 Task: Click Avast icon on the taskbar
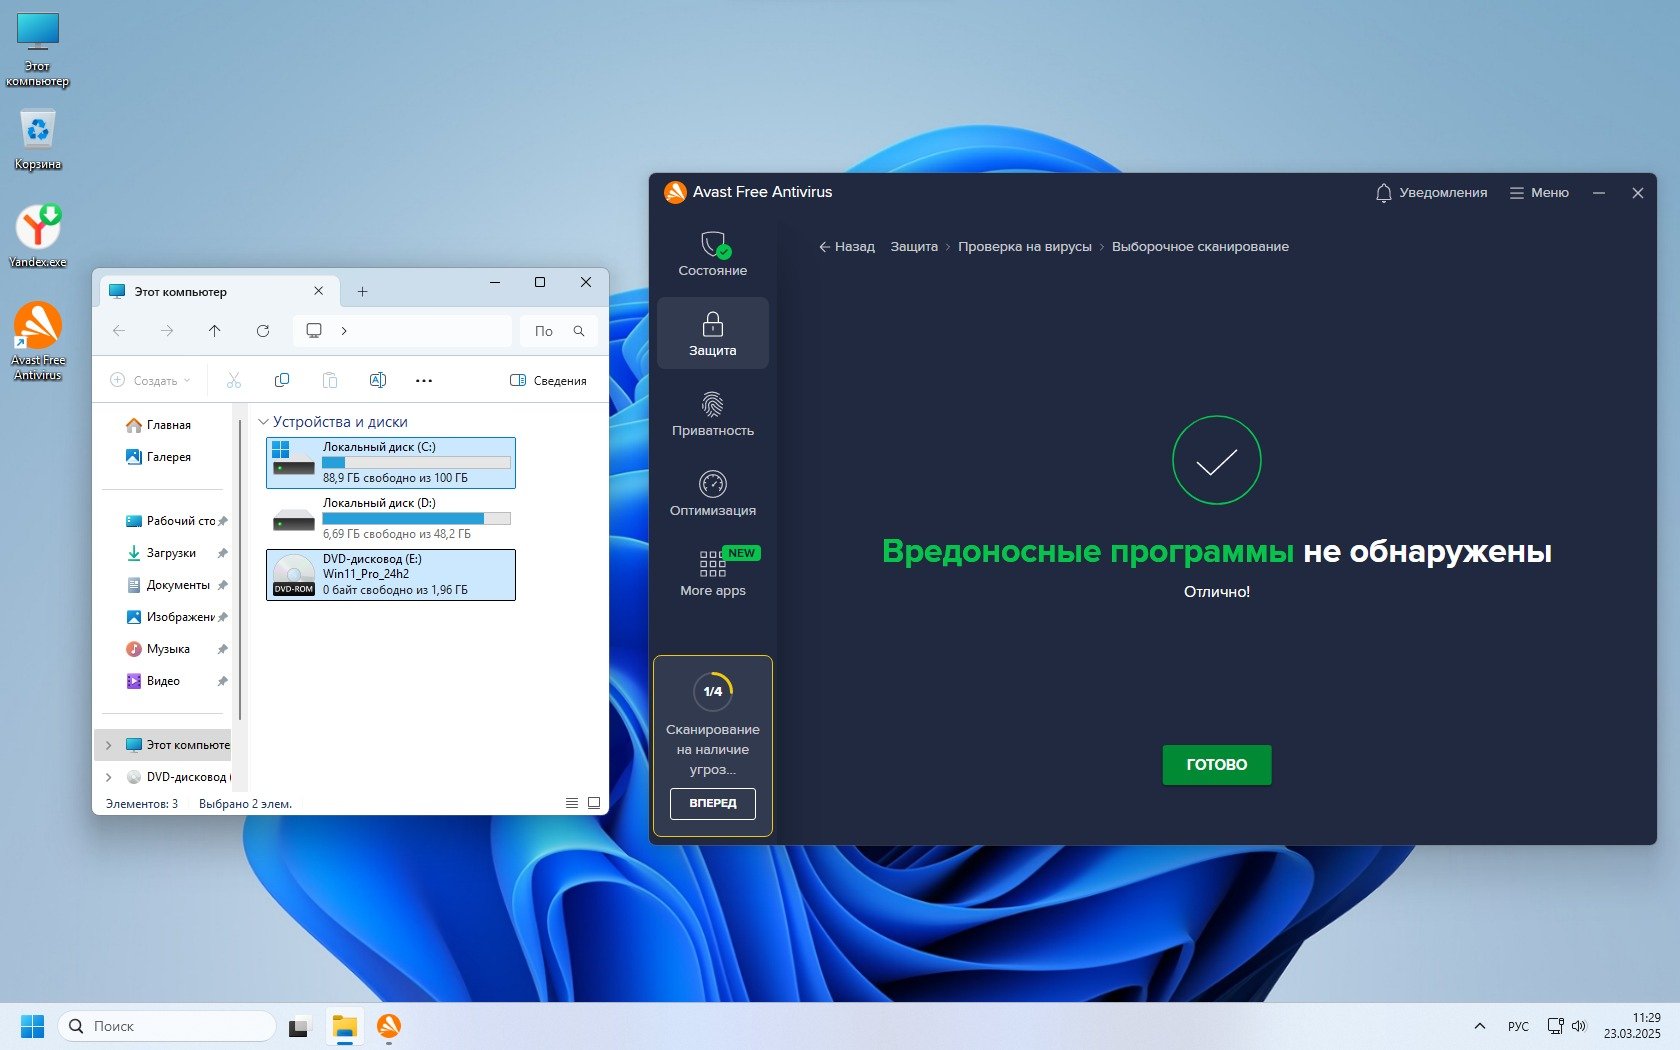pos(389,1026)
